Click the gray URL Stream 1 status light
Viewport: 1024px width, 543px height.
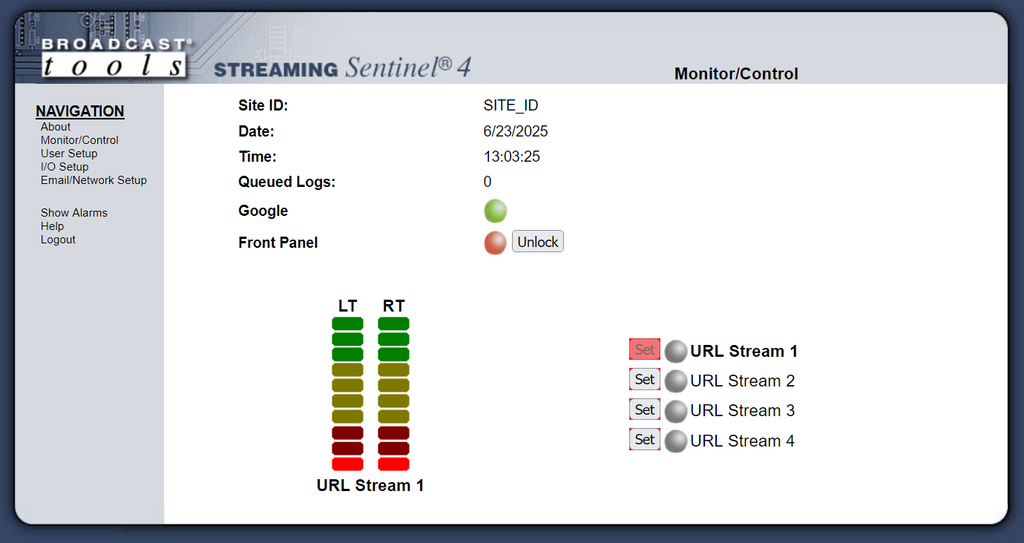[676, 352]
